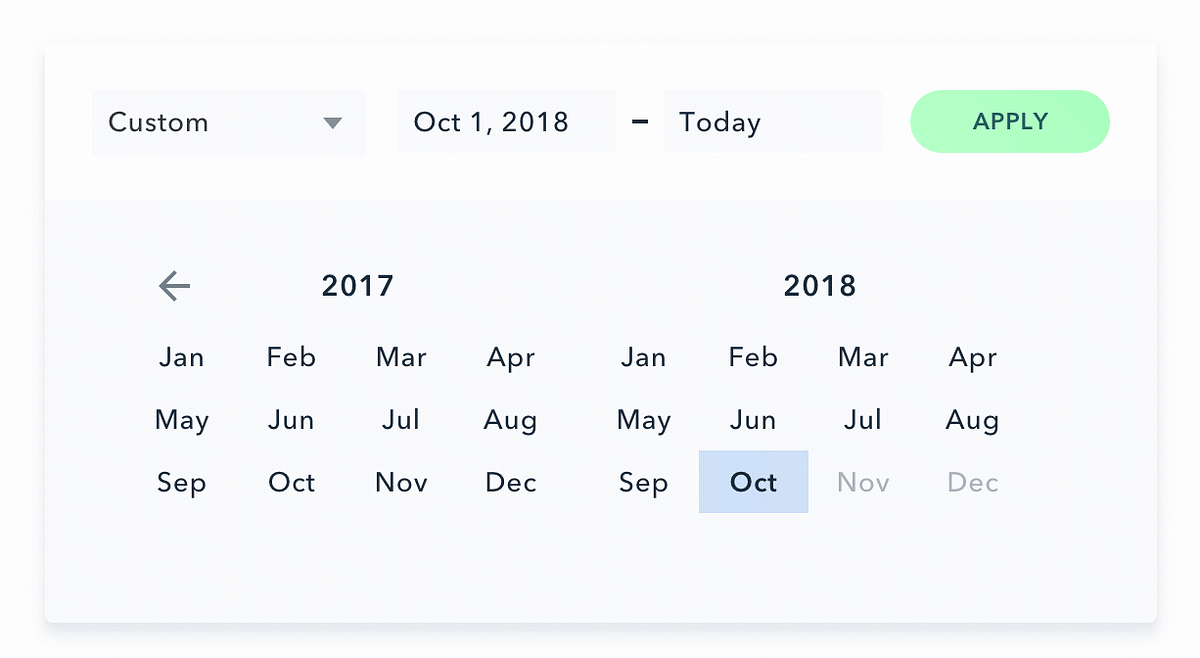
Task: Click Sep under 2018
Action: [x=643, y=482]
